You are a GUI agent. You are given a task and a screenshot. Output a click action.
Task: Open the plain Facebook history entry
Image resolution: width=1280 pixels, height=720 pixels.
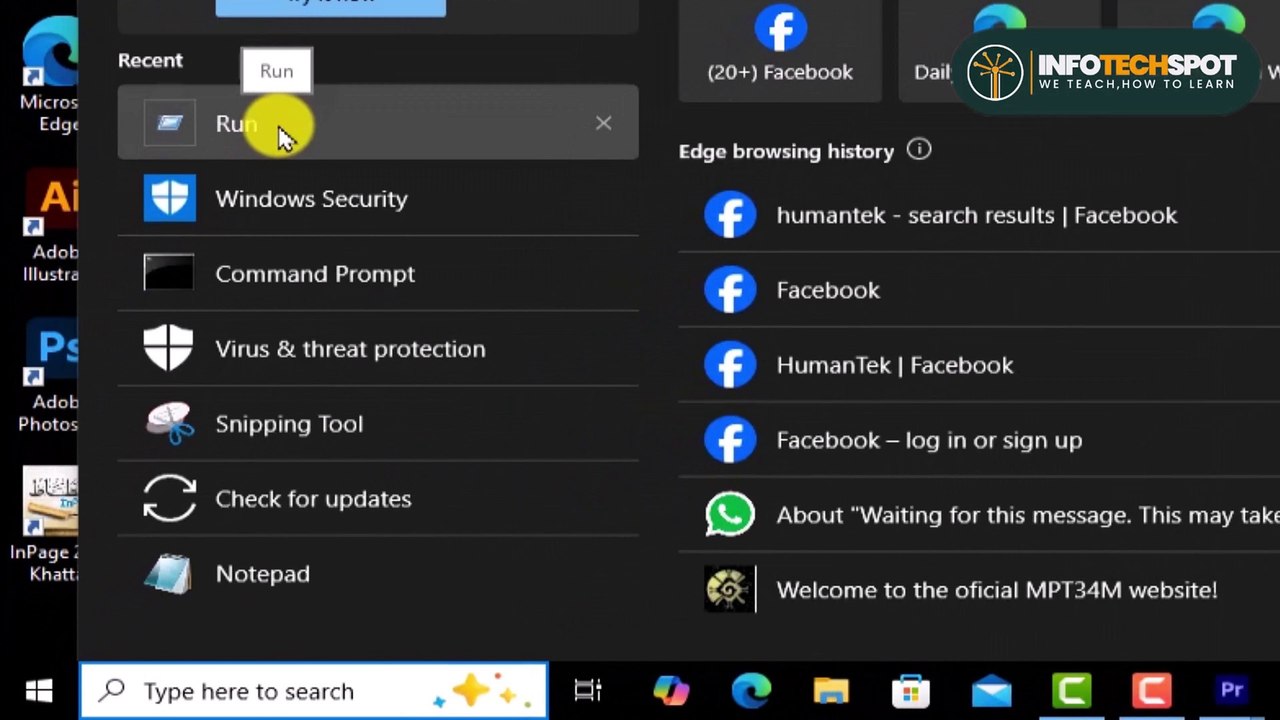[x=979, y=290]
